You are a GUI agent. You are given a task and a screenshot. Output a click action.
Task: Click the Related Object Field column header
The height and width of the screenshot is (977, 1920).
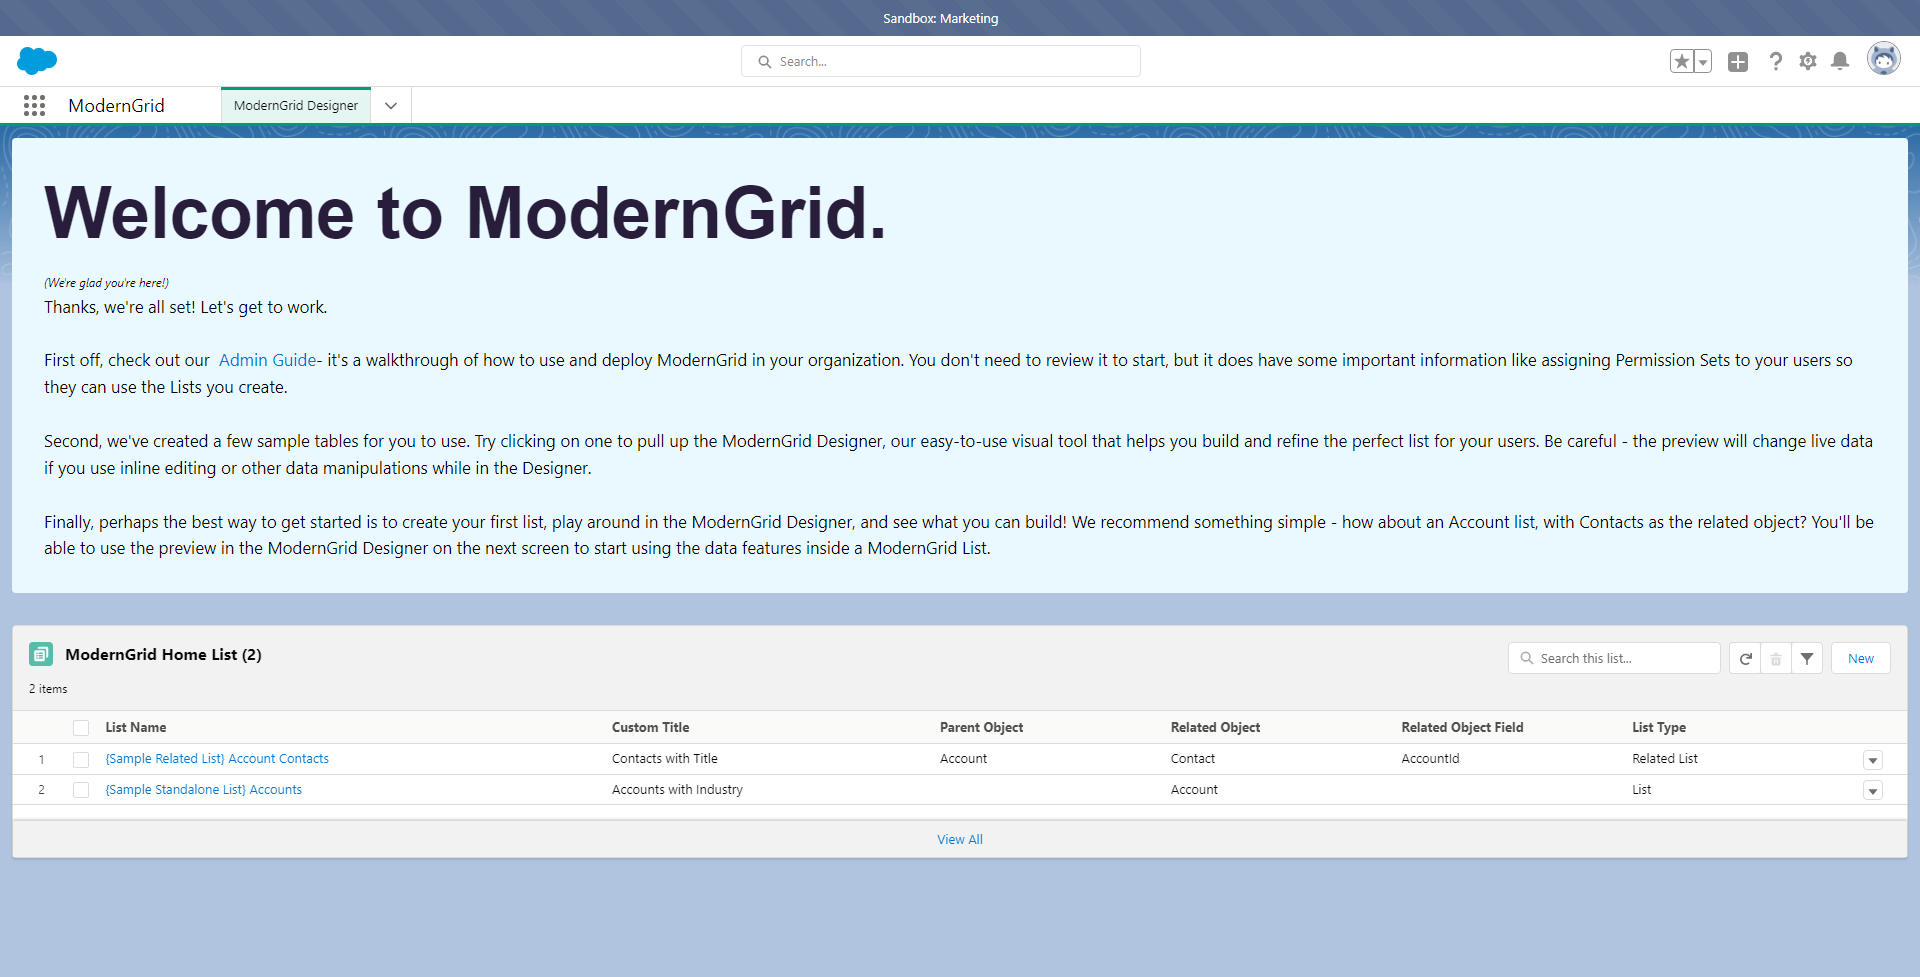1462,728
